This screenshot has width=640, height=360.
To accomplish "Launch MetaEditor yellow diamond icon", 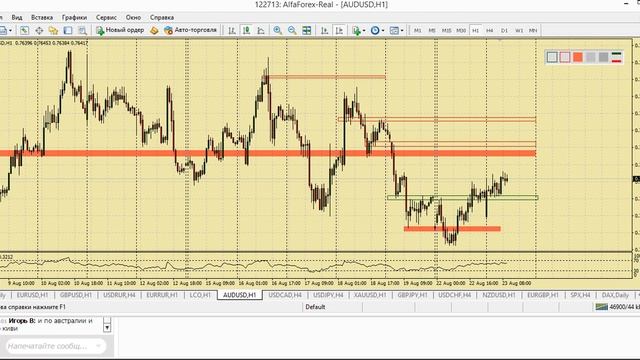I will pyautogui.click(x=154, y=30).
